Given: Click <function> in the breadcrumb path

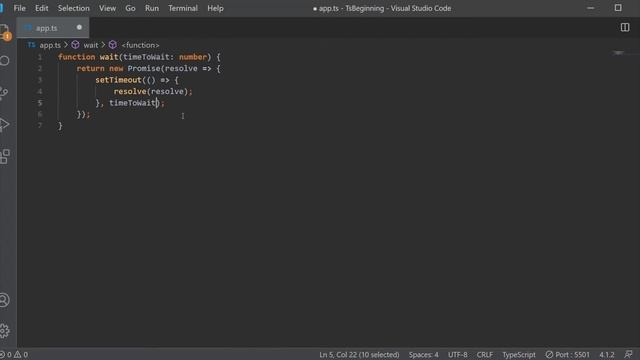Looking at the screenshot, I should click(140, 45).
